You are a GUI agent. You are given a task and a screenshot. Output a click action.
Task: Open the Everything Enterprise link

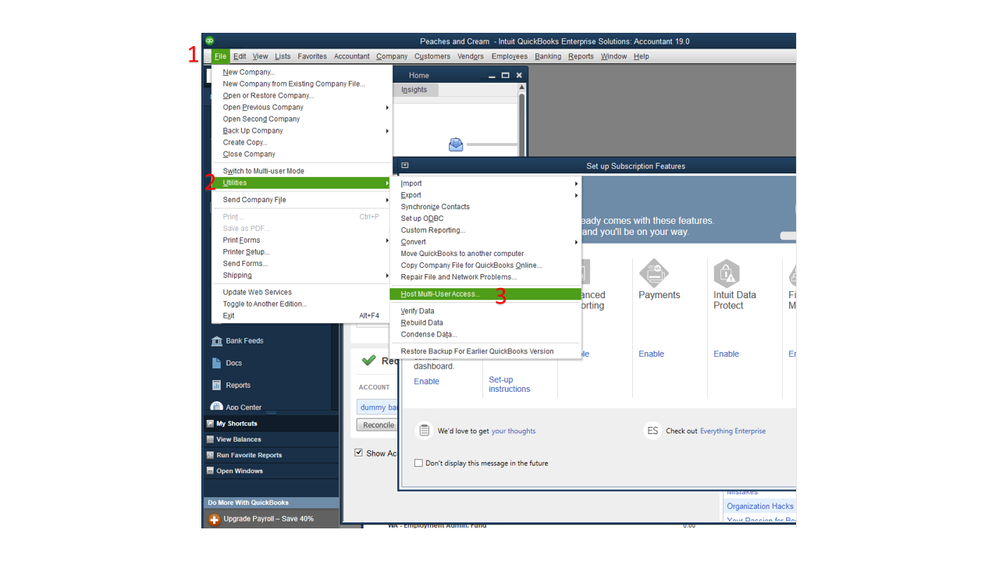point(733,431)
